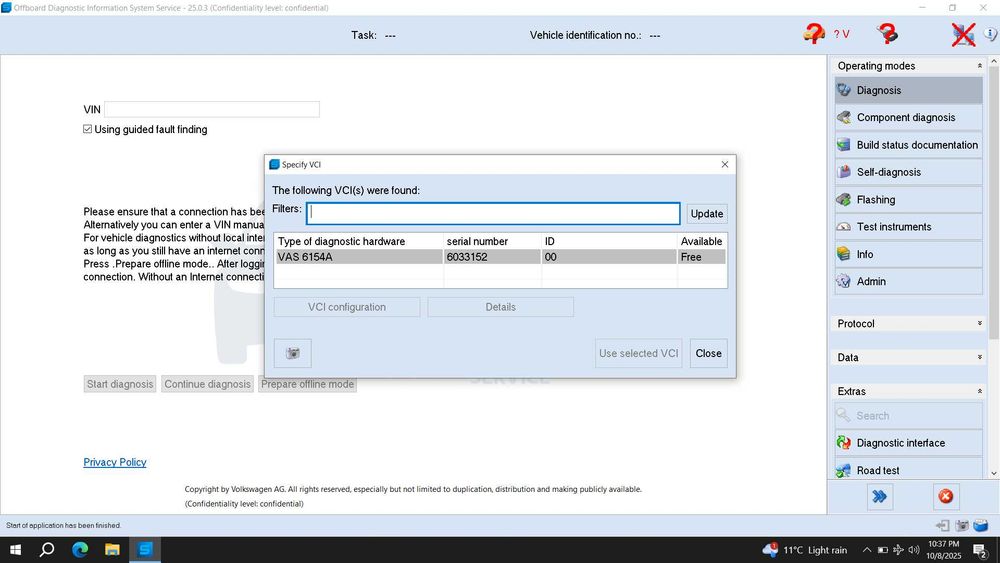1000x563 pixels.
Task: Toggle Using guided fault finding checkbox
Action: pos(87,129)
